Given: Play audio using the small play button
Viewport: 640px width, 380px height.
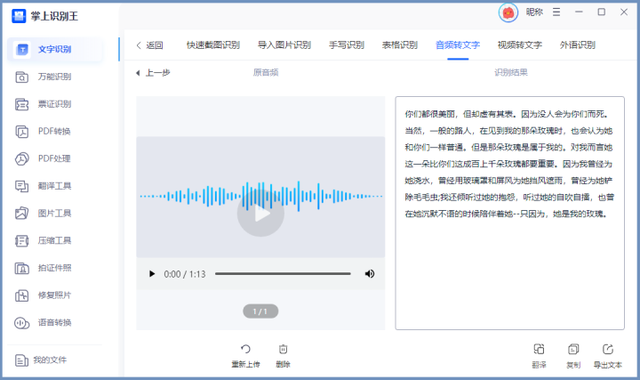Looking at the screenshot, I should point(152,274).
